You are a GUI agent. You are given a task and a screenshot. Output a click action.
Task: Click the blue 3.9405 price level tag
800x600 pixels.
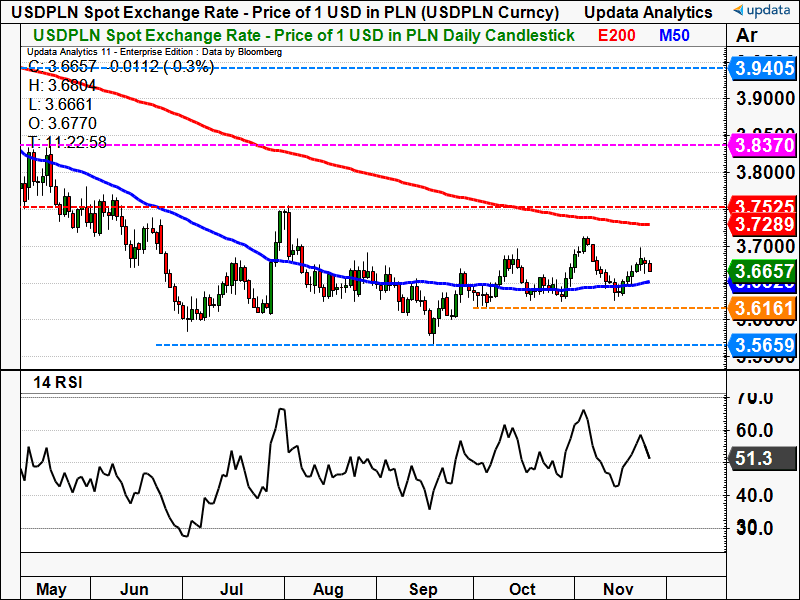point(762,69)
